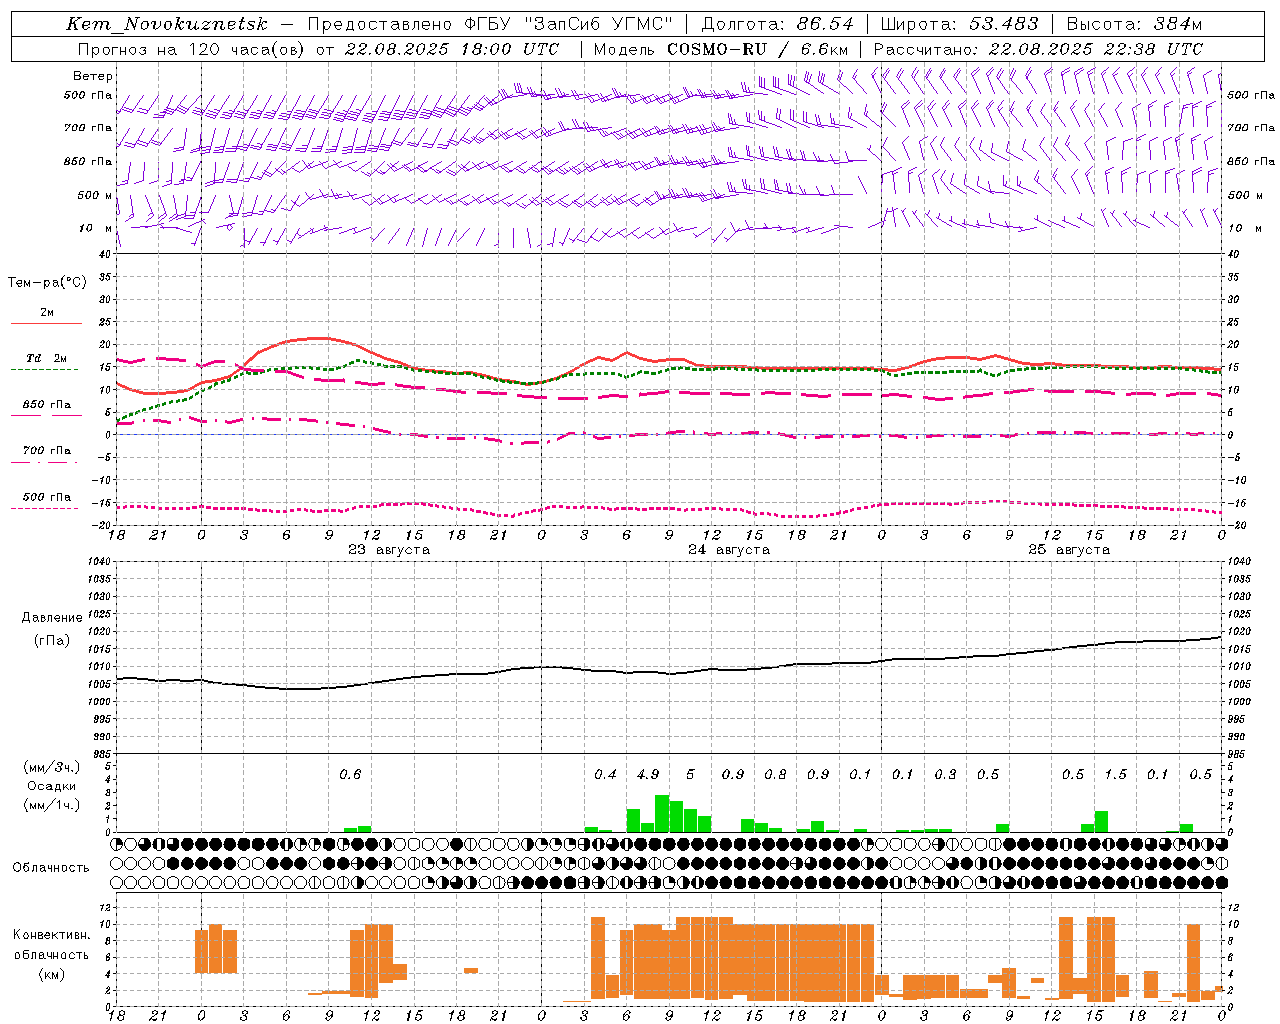Select the Долгота: 86.54 value

click(x=778, y=24)
